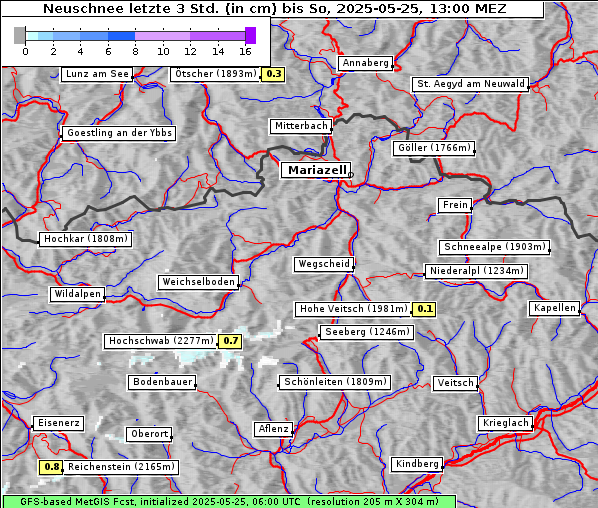Select the Weichselboden label
Image resolution: width=598 pixels, height=508 pixels.
click(x=199, y=282)
